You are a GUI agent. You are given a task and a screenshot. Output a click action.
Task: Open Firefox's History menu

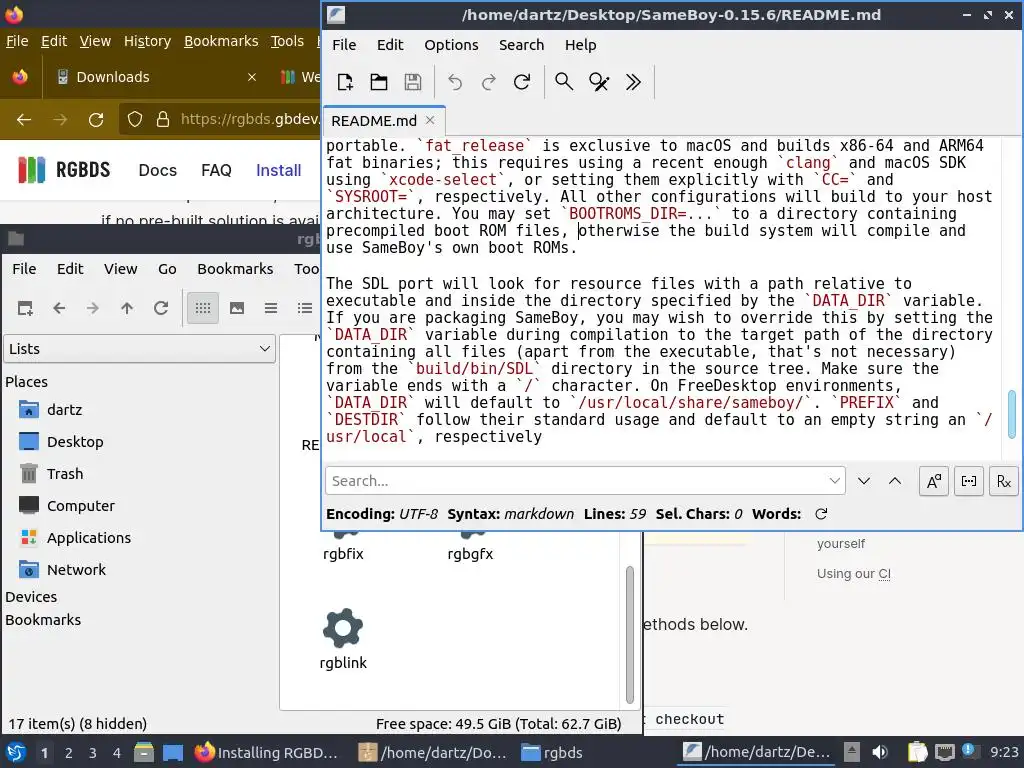tap(147, 41)
